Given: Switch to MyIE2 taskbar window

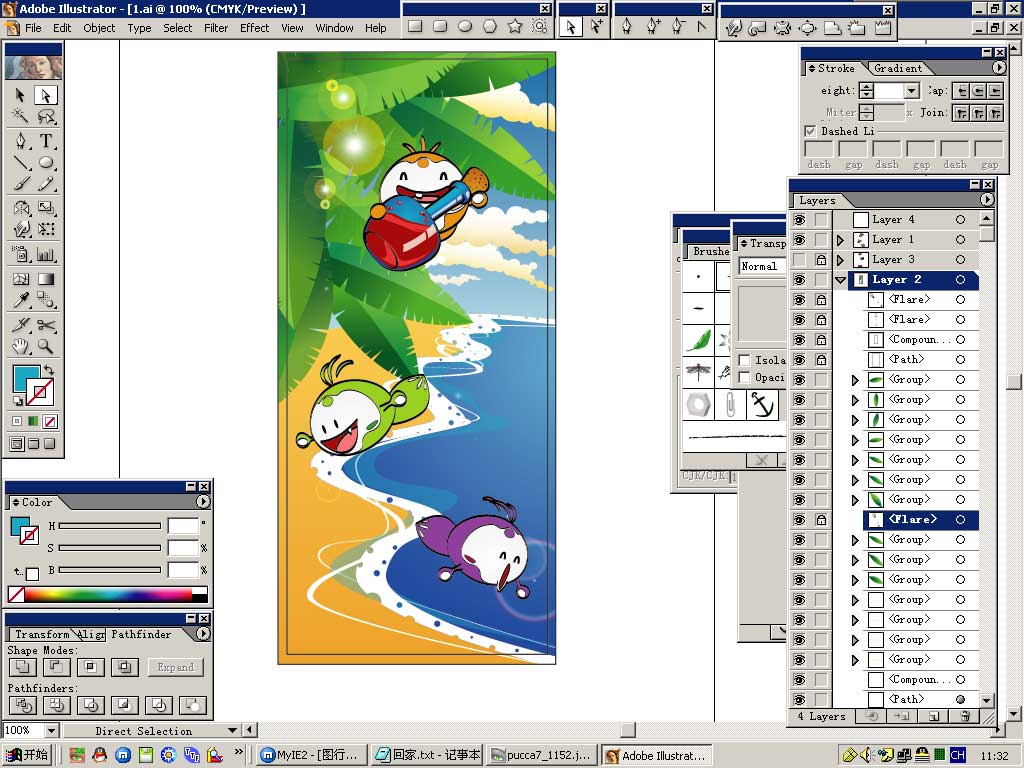Looking at the screenshot, I should (311, 755).
